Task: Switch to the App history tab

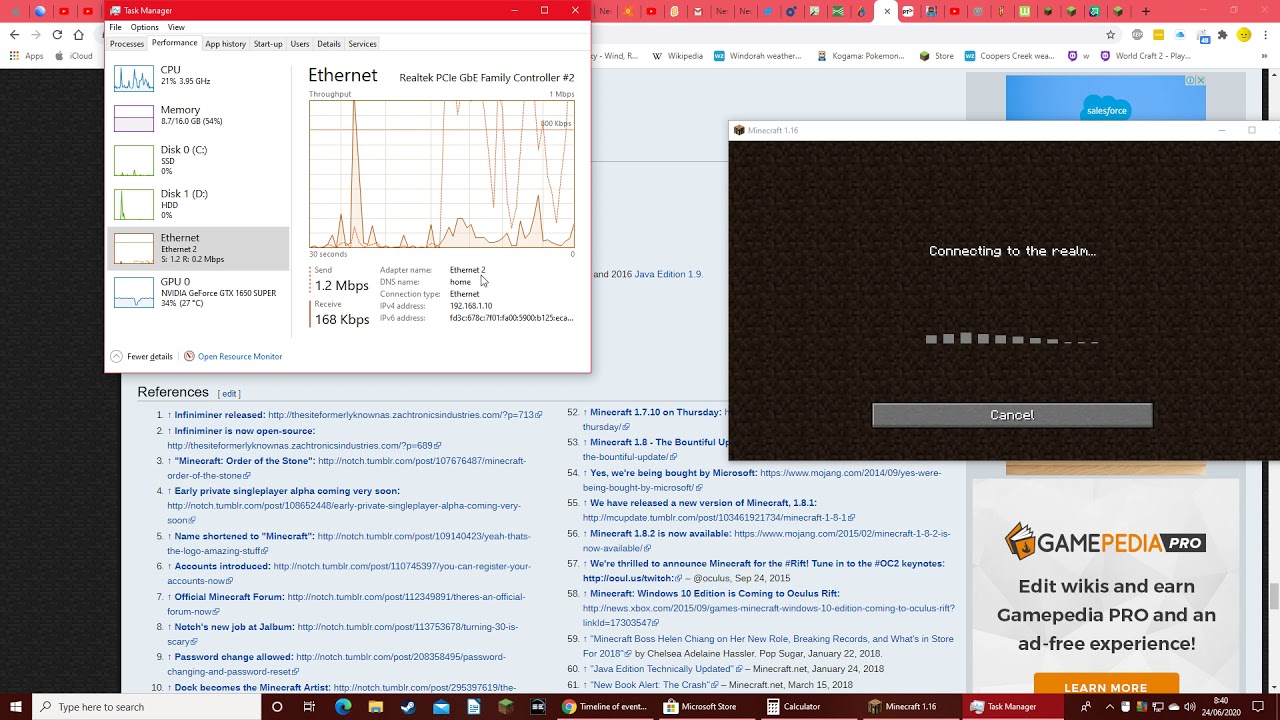Action: [225, 44]
